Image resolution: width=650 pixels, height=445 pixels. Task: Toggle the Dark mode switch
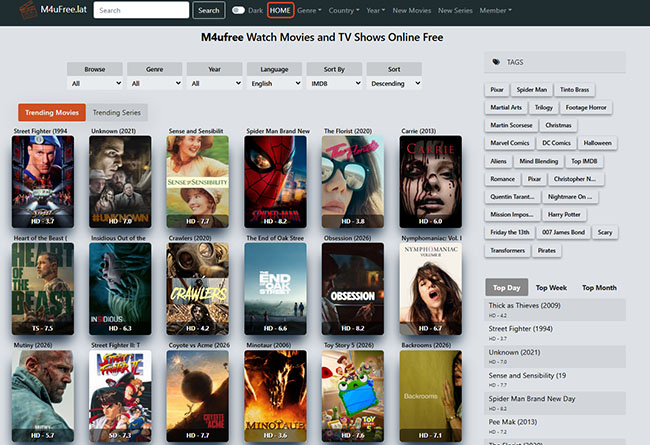click(238, 10)
